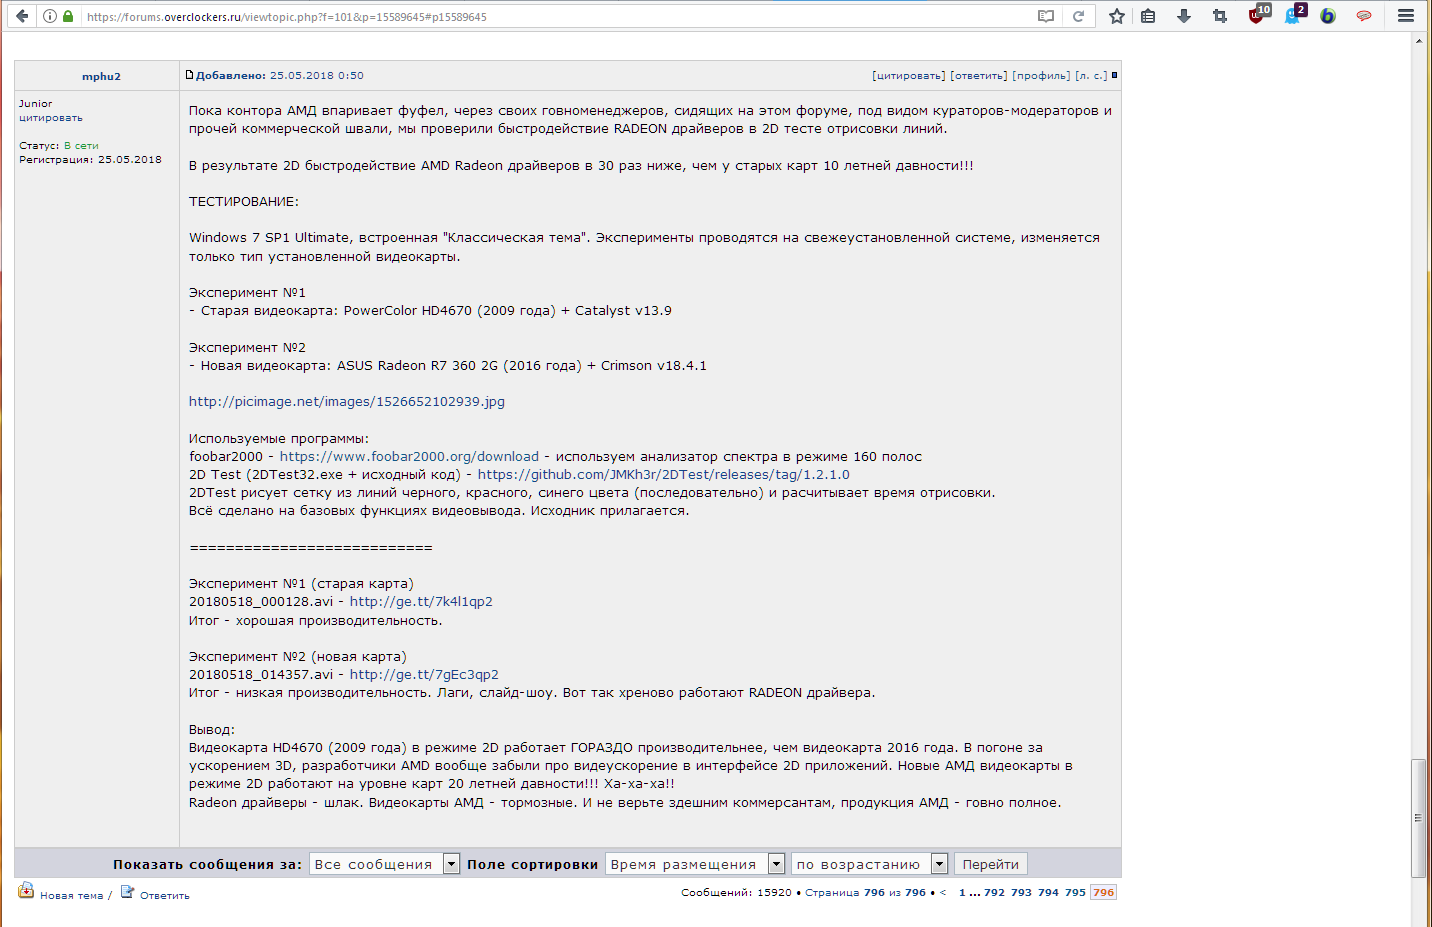The height and width of the screenshot is (927, 1432).
Task: Go back with the browser back arrow
Action: click(x=22, y=16)
